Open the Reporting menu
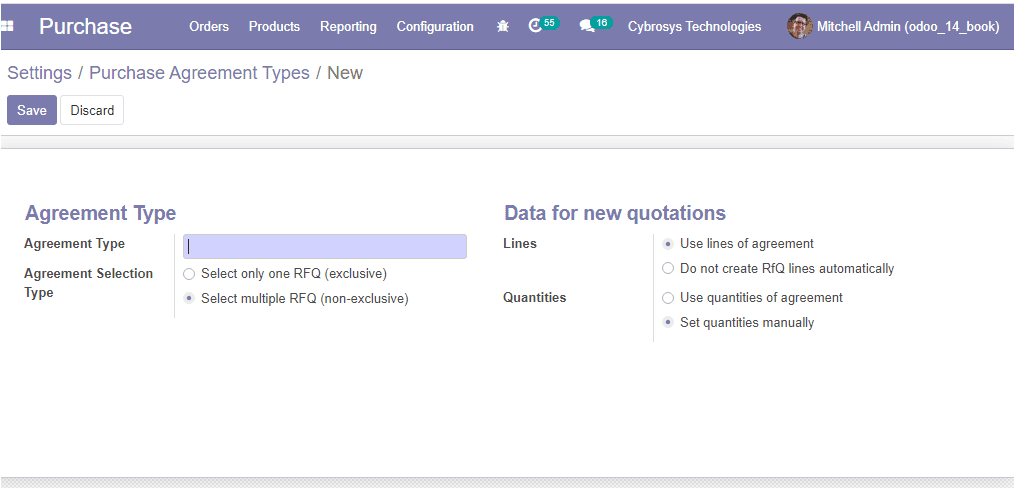 pyautogui.click(x=348, y=27)
